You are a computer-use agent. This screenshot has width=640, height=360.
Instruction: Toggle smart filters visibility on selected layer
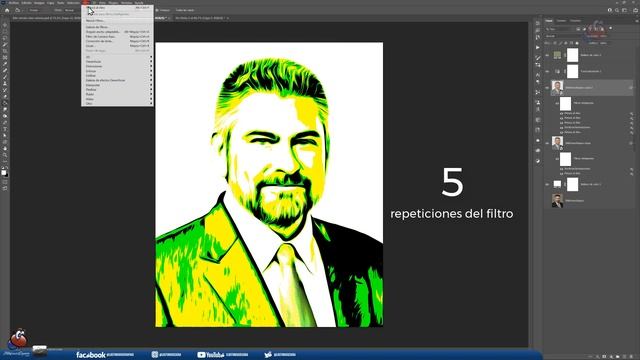[557, 103]
